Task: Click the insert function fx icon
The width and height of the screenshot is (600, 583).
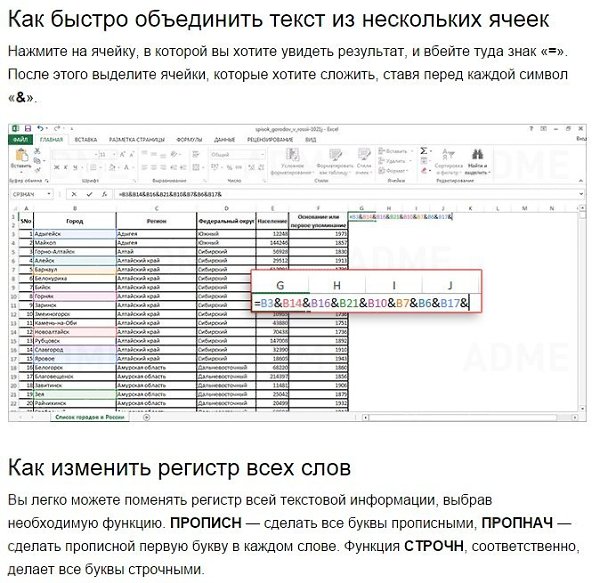Action: click(104, 194)
